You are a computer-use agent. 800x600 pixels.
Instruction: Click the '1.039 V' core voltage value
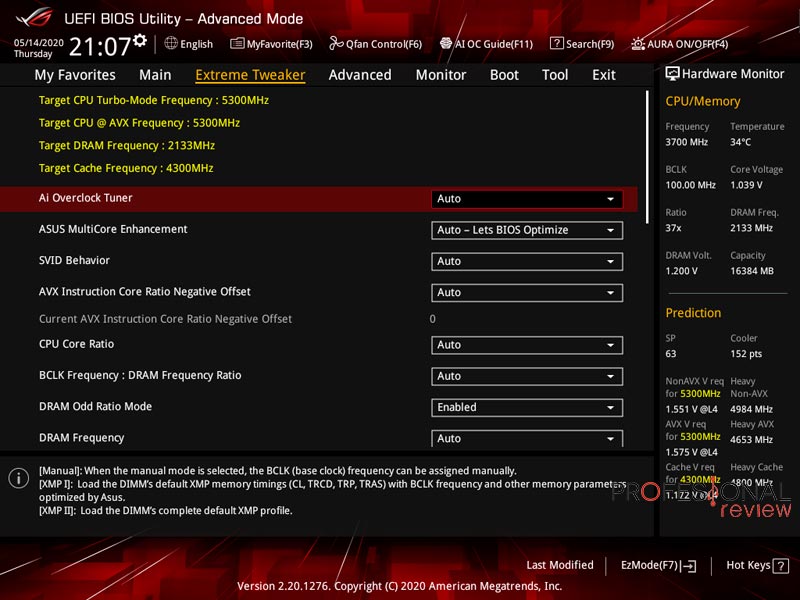pyautogui.click(x=746, y=185)
